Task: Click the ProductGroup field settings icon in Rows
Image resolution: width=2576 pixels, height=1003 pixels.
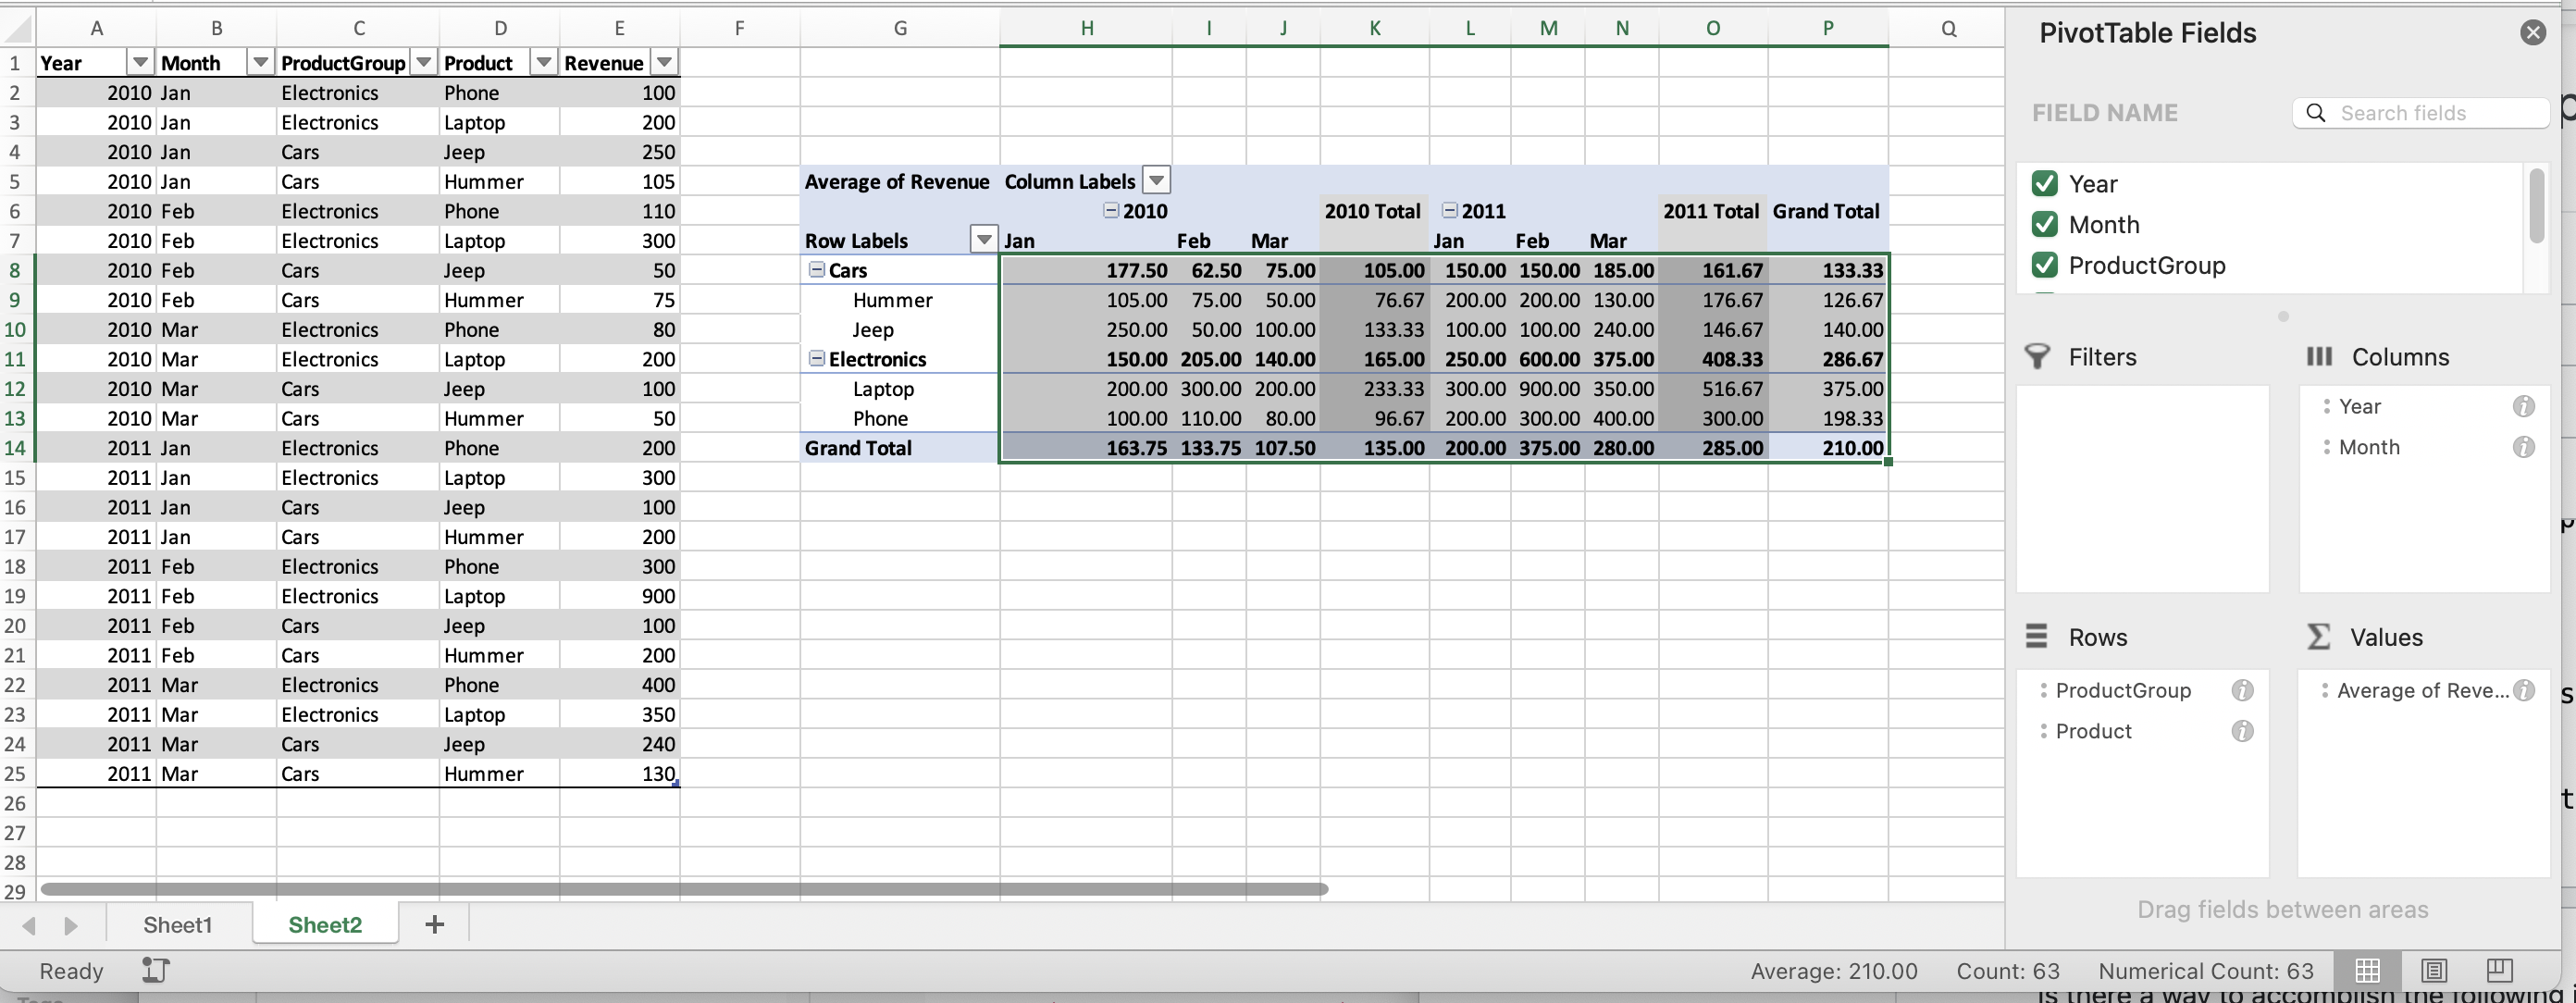Action: [2241, 689]
